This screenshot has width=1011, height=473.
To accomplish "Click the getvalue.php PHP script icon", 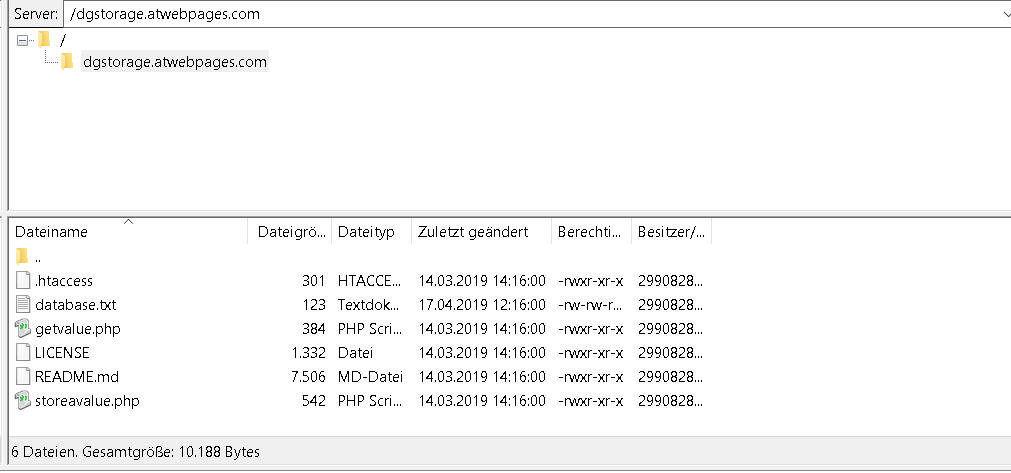I will [x=23, y=329].
